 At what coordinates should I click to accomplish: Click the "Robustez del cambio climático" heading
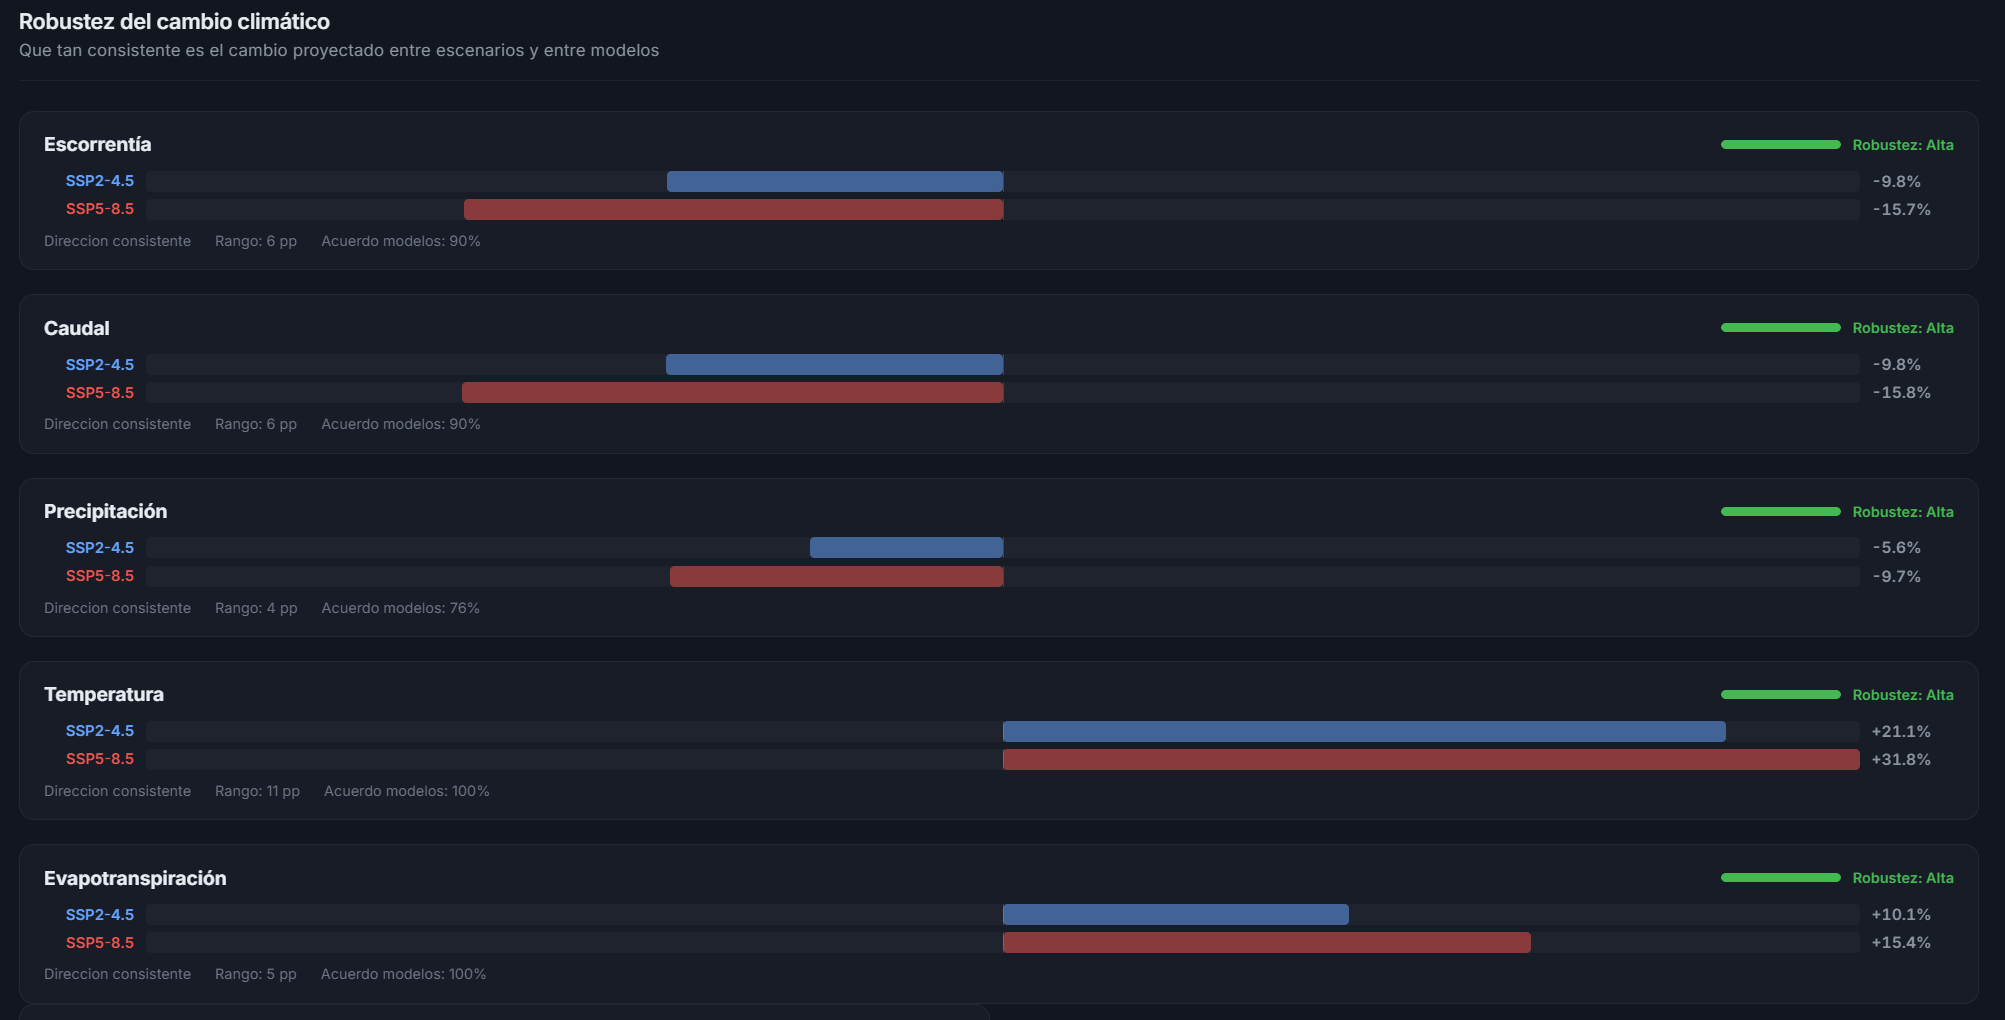[174, 21]
